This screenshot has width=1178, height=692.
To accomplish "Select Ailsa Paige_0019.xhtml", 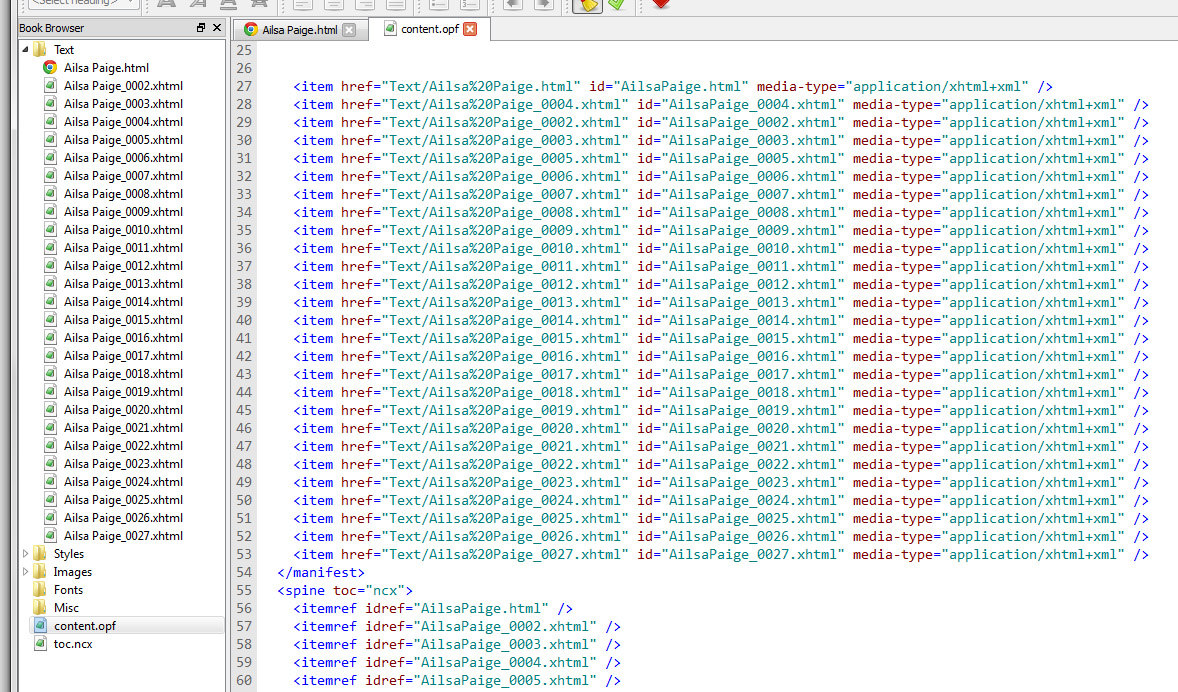I will (123, 392).
